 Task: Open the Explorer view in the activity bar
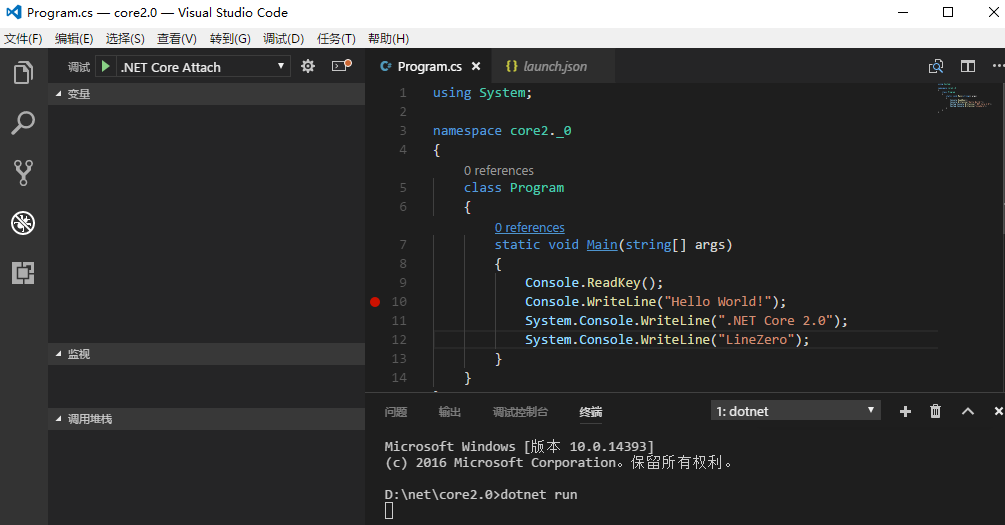pyautogui.click(x=23, y=72)
